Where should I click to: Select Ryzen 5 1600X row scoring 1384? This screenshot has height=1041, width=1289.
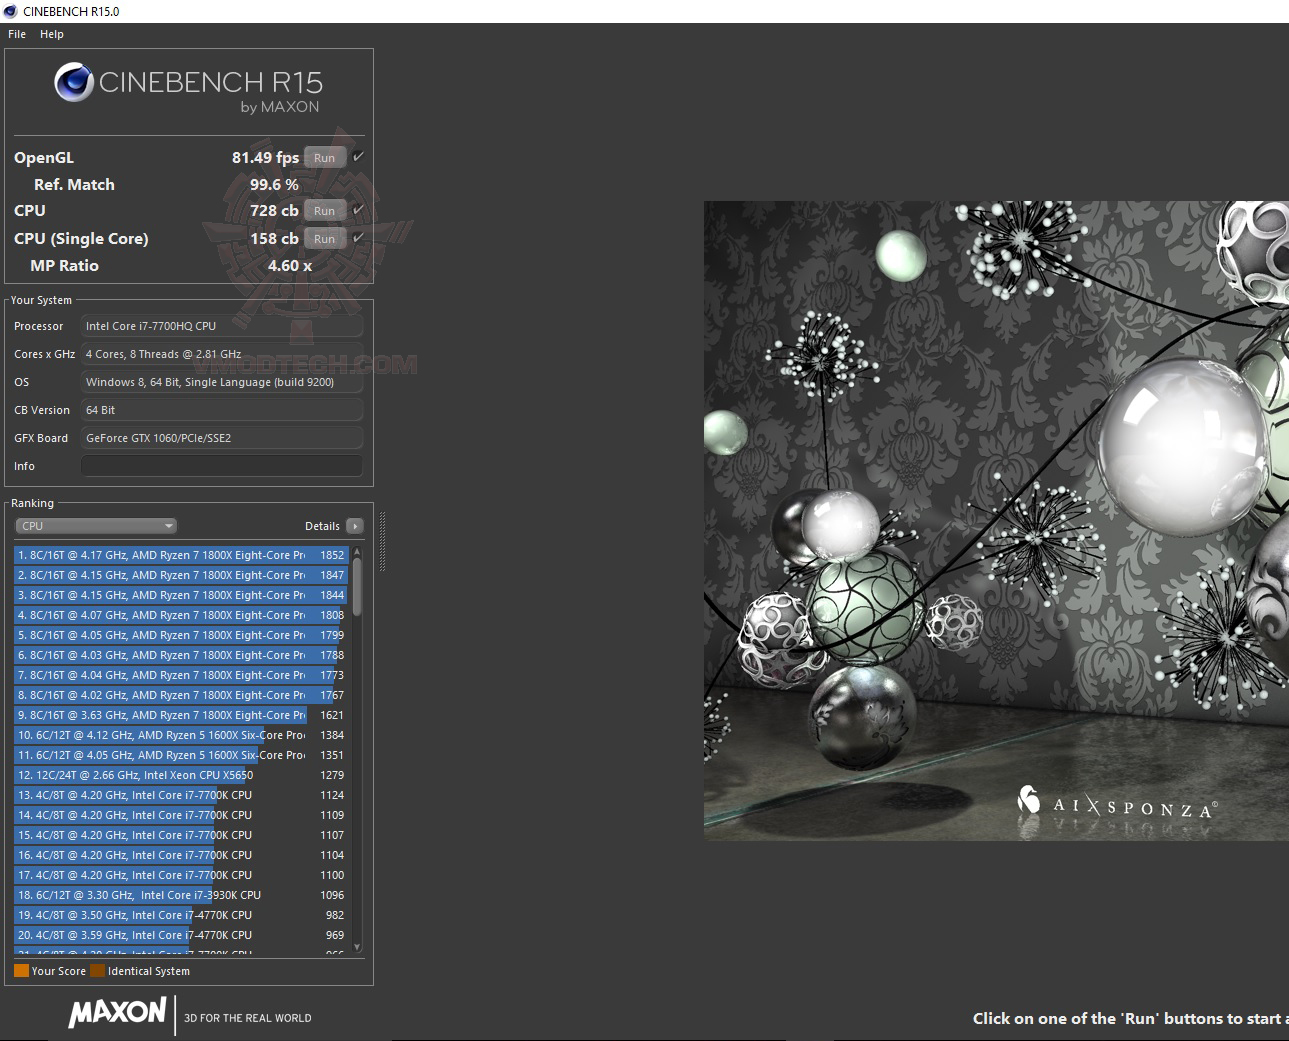(x=181, y=735)
